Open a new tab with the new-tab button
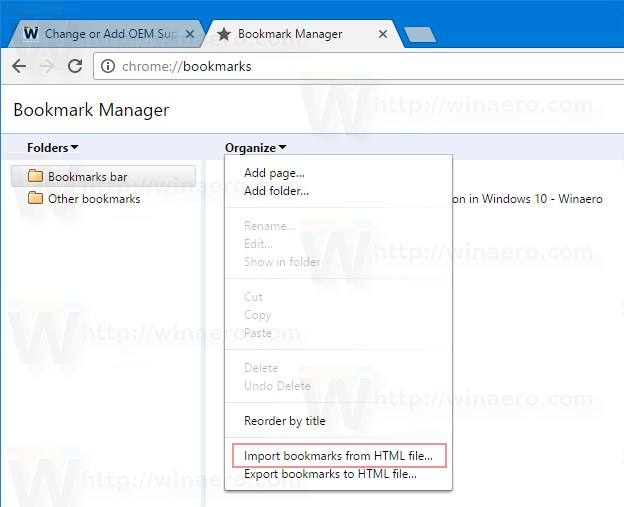 pyautogui.click(x=420, y=35)
